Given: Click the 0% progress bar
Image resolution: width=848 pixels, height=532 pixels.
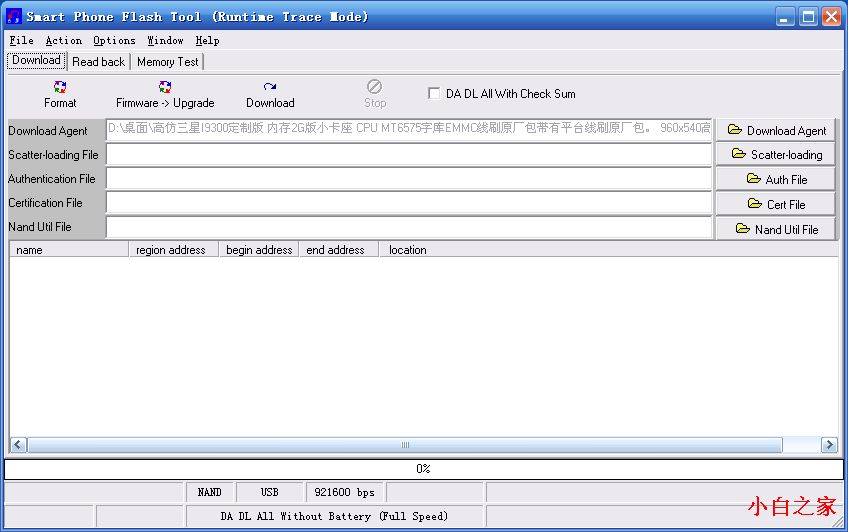Looking at the screenshot, I should pyautogui.click(x=423, y=469).
